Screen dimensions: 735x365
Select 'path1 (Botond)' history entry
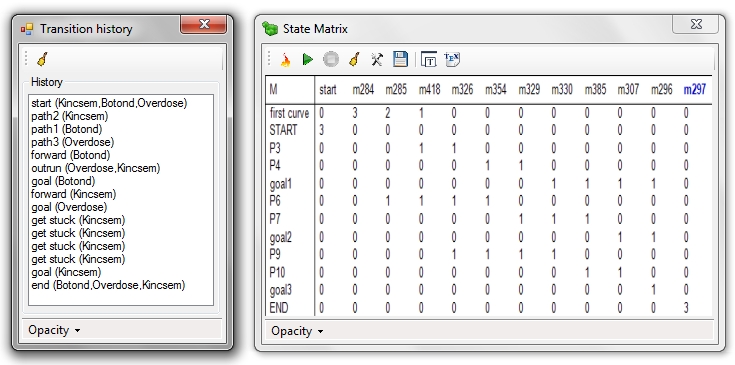[67, 129]
